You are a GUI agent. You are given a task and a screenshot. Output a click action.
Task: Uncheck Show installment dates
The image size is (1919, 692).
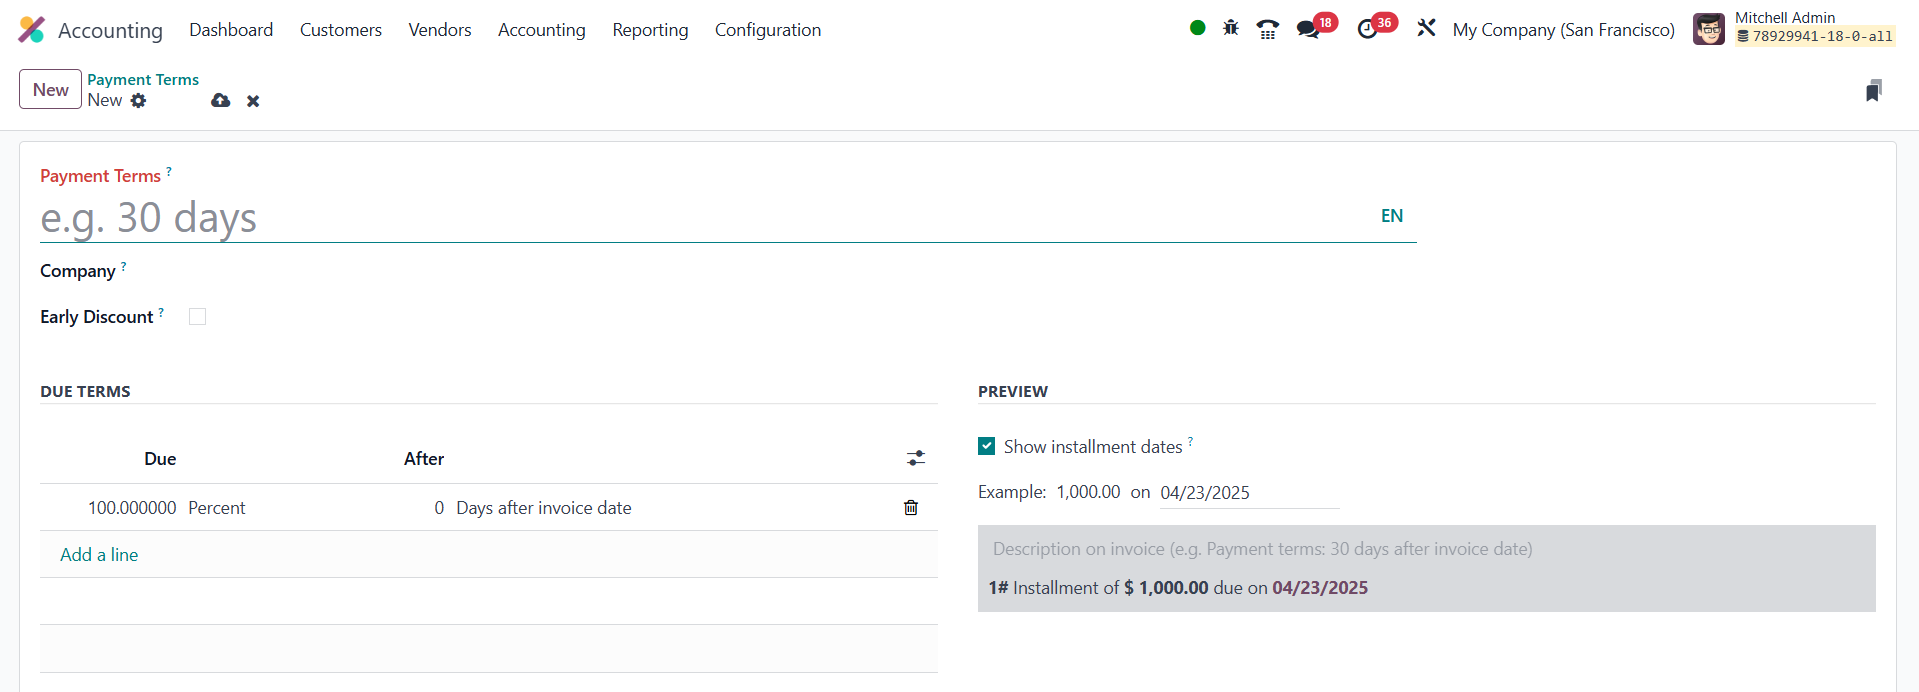[987, 446]
